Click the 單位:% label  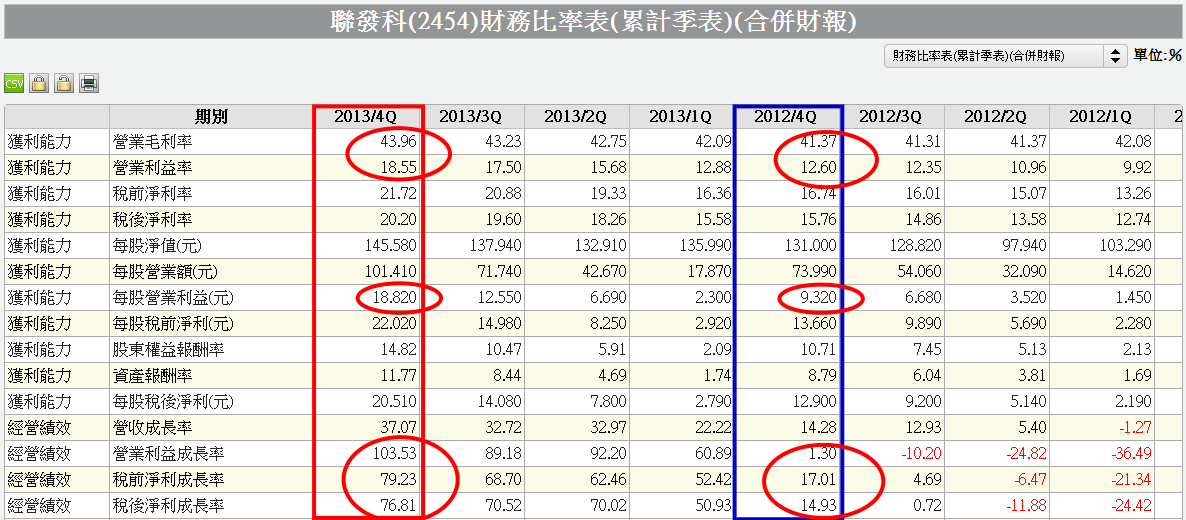(1157, 55)
